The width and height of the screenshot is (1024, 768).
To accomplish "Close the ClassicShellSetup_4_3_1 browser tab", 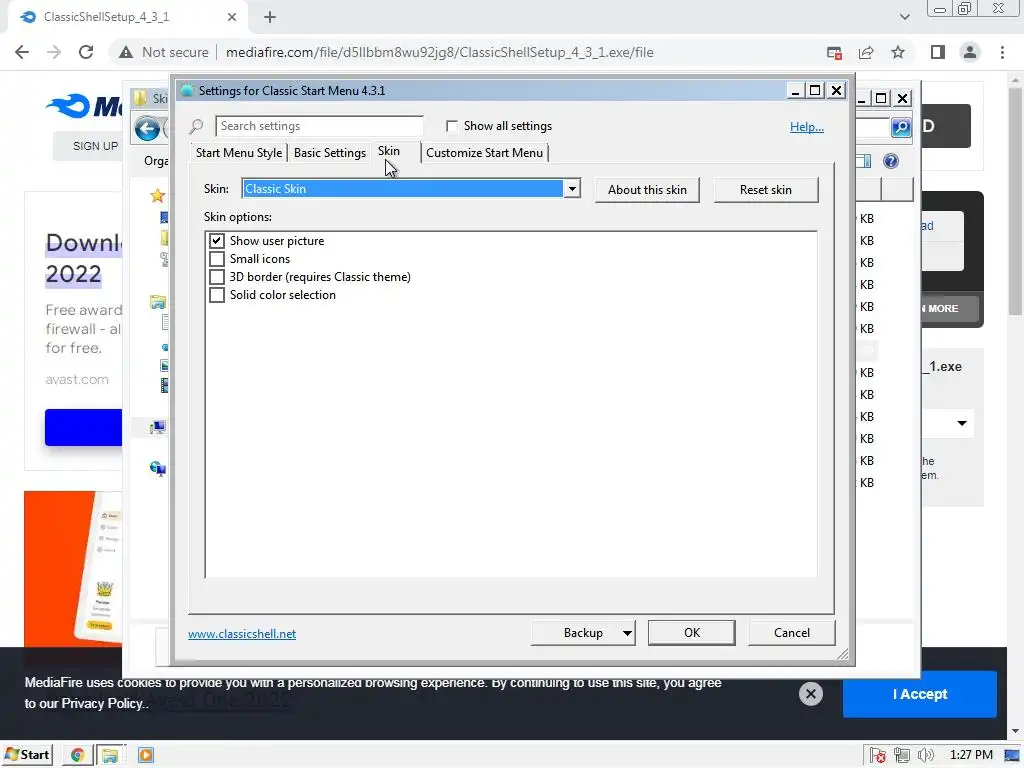I will [232, 17].
